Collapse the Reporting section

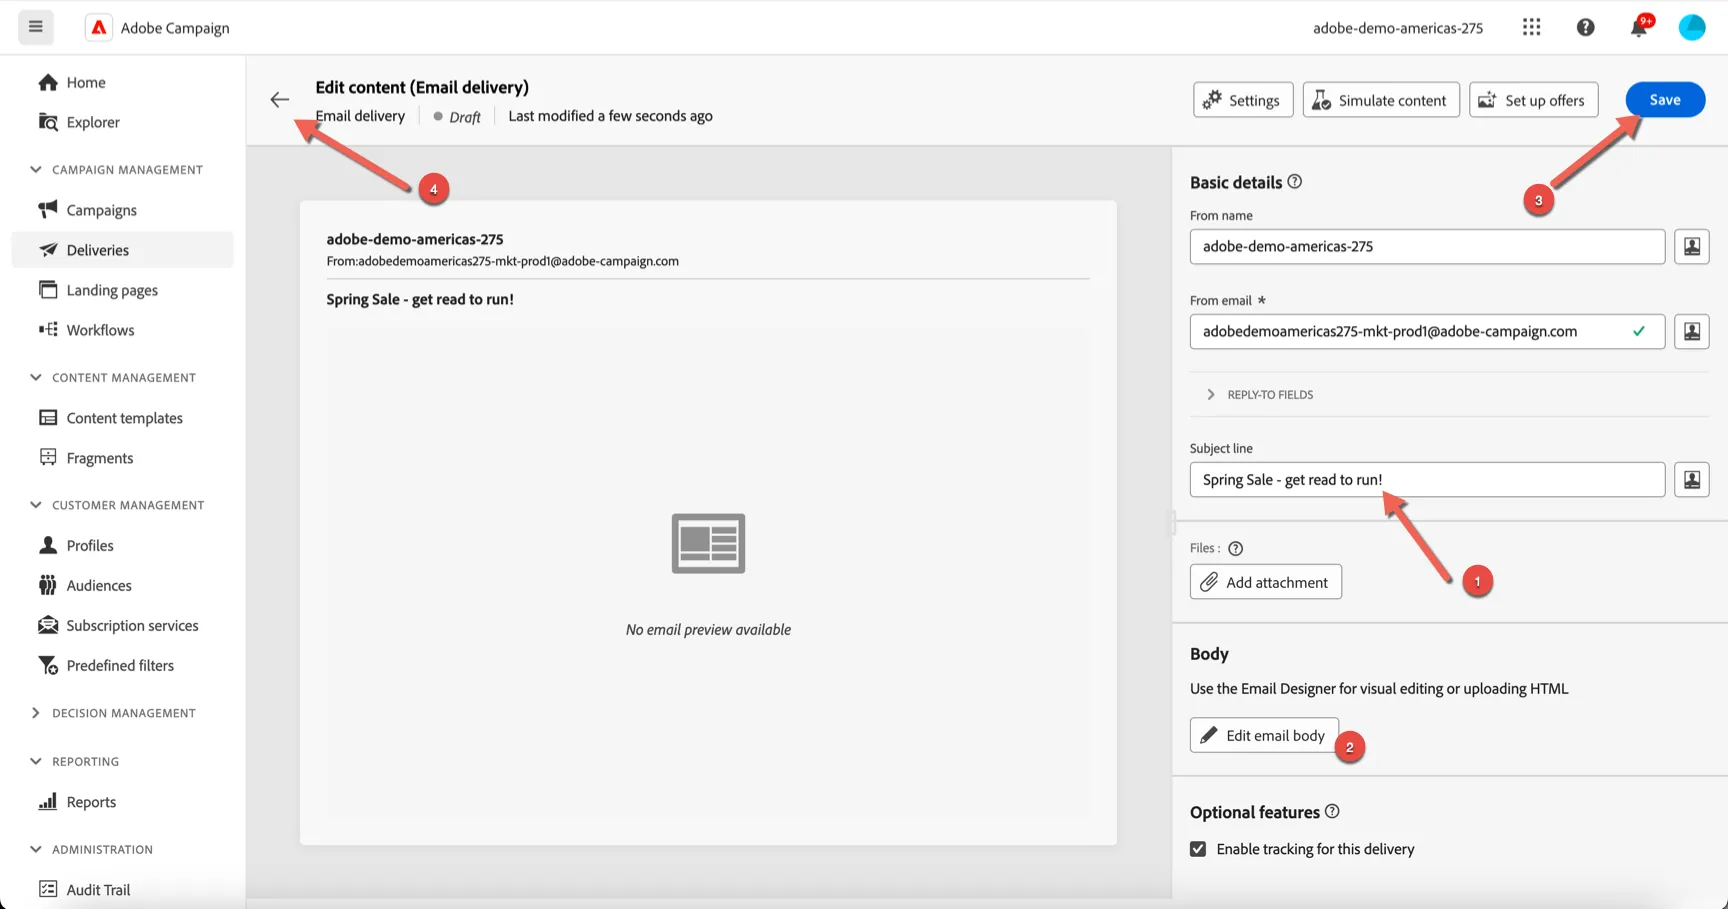point(36,762)
